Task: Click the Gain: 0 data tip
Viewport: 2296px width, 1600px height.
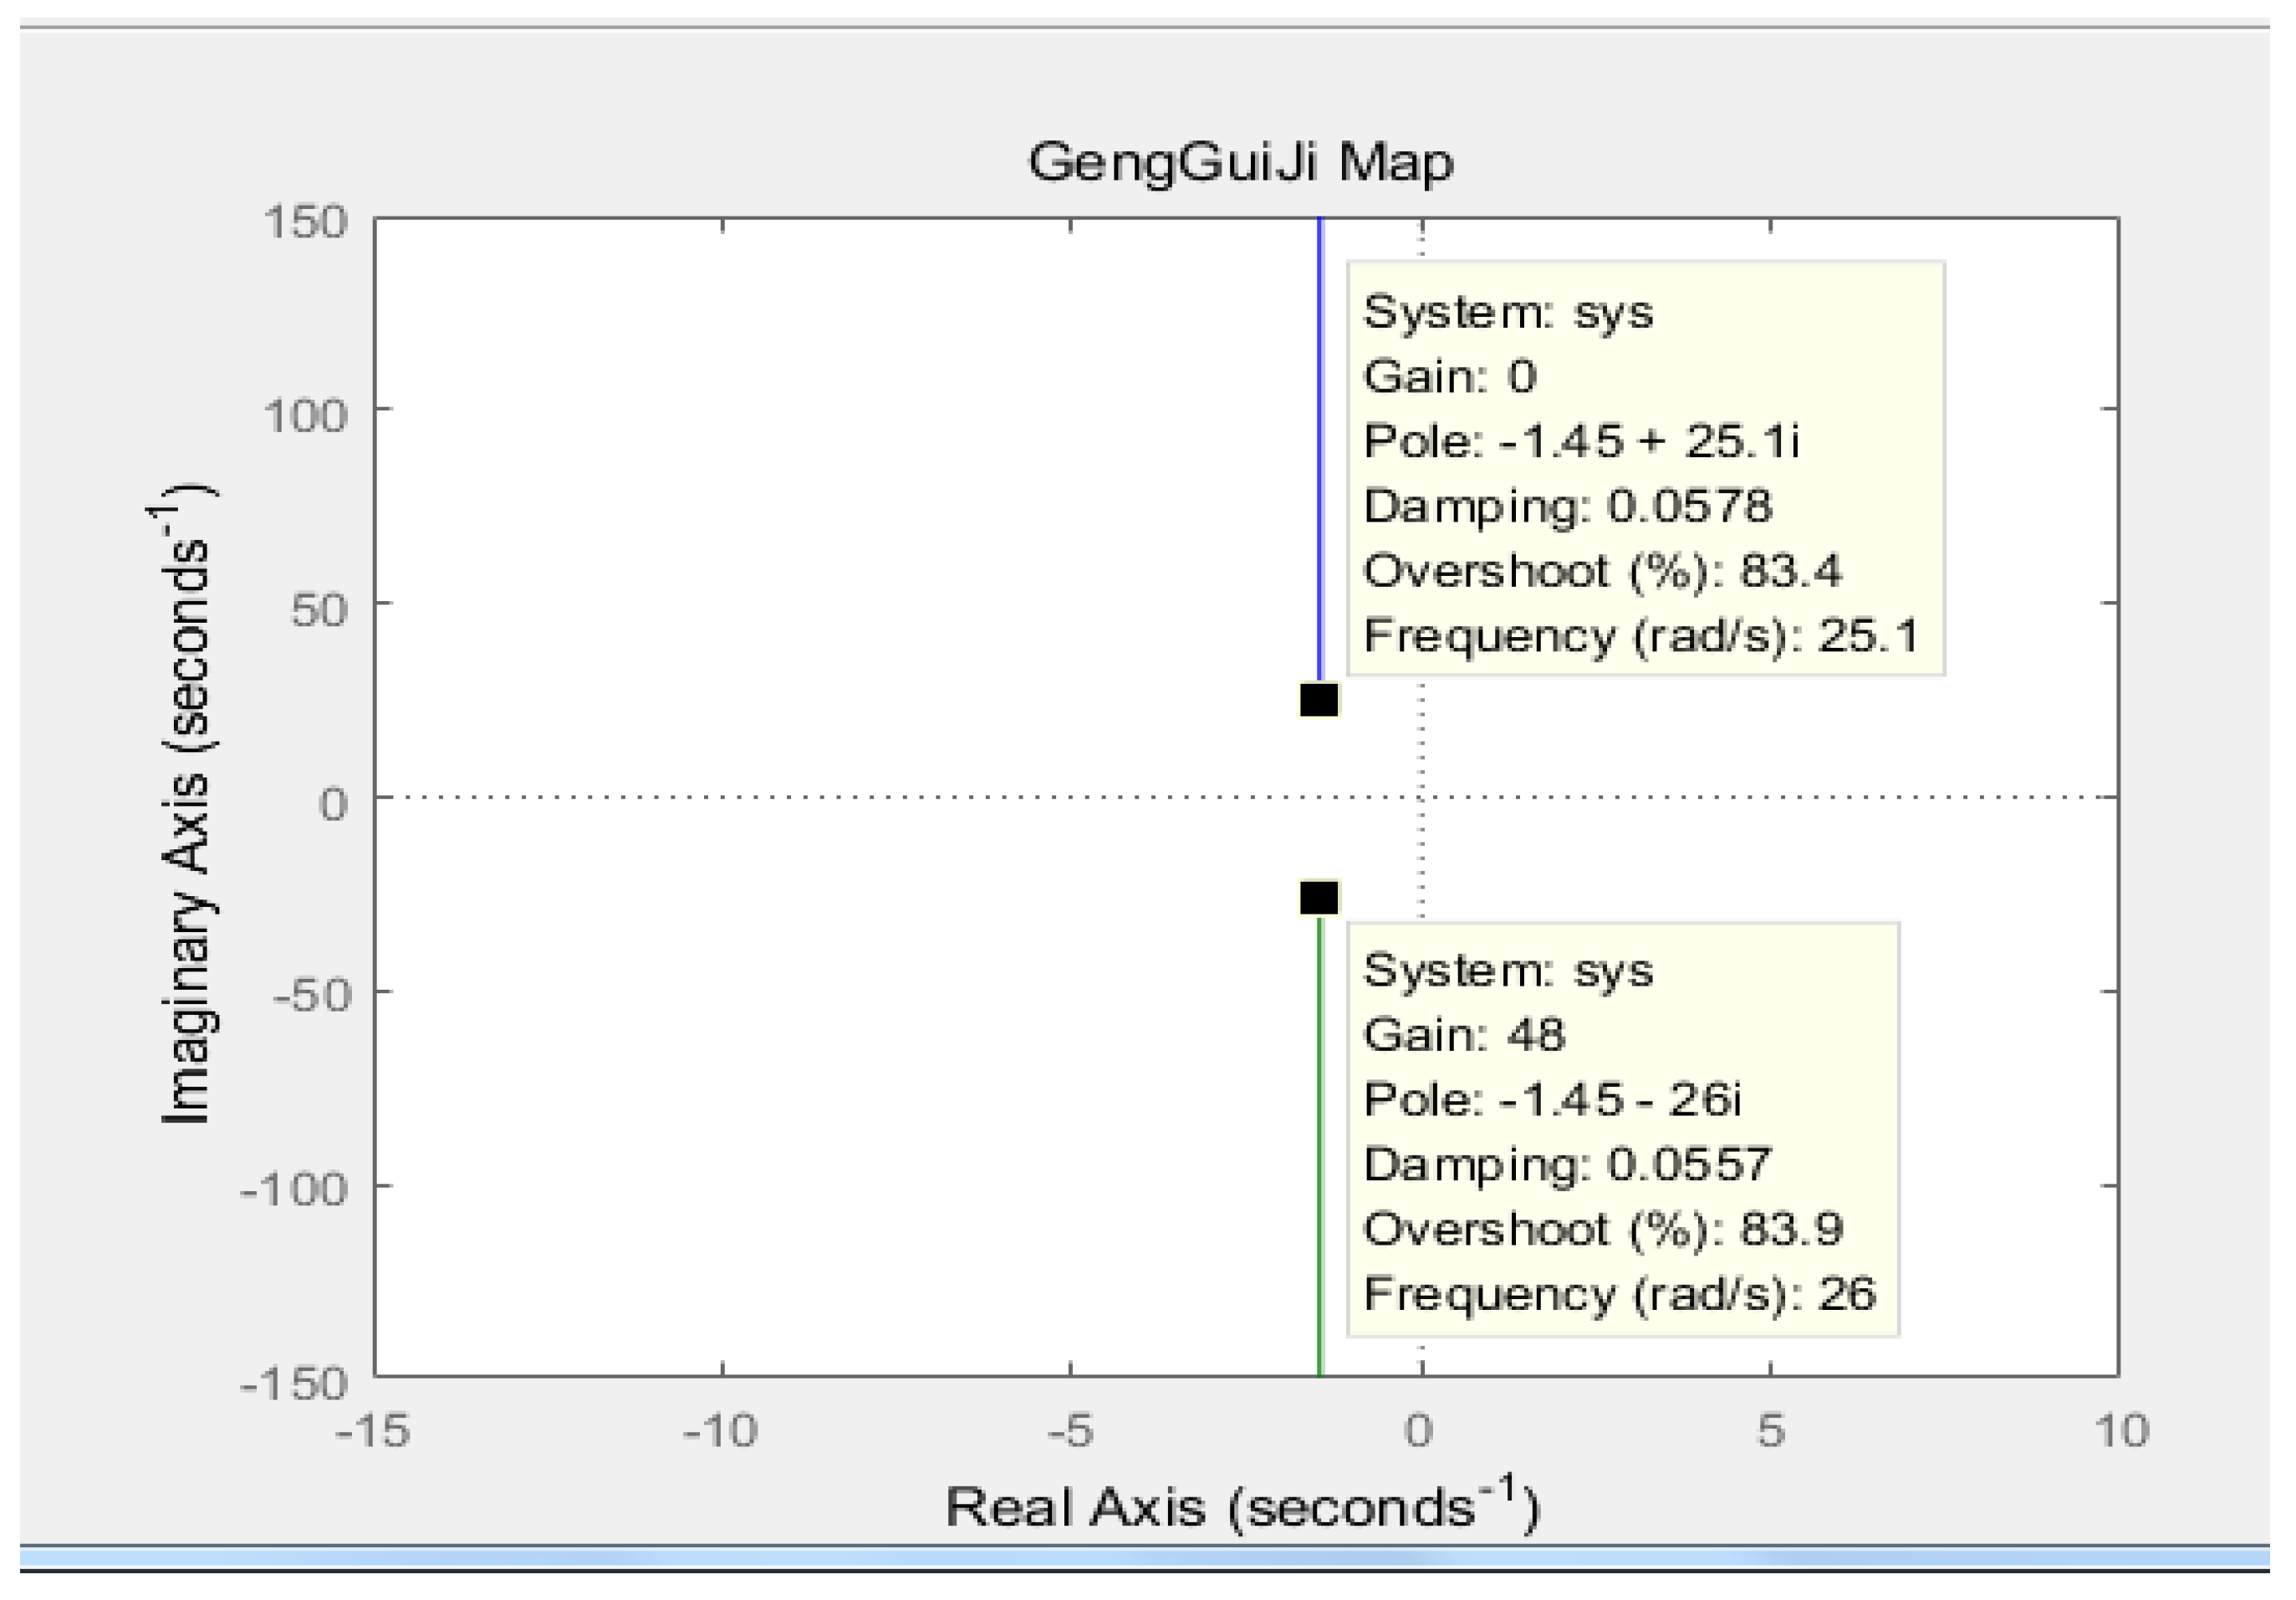Action: [x=1645, y=468]
